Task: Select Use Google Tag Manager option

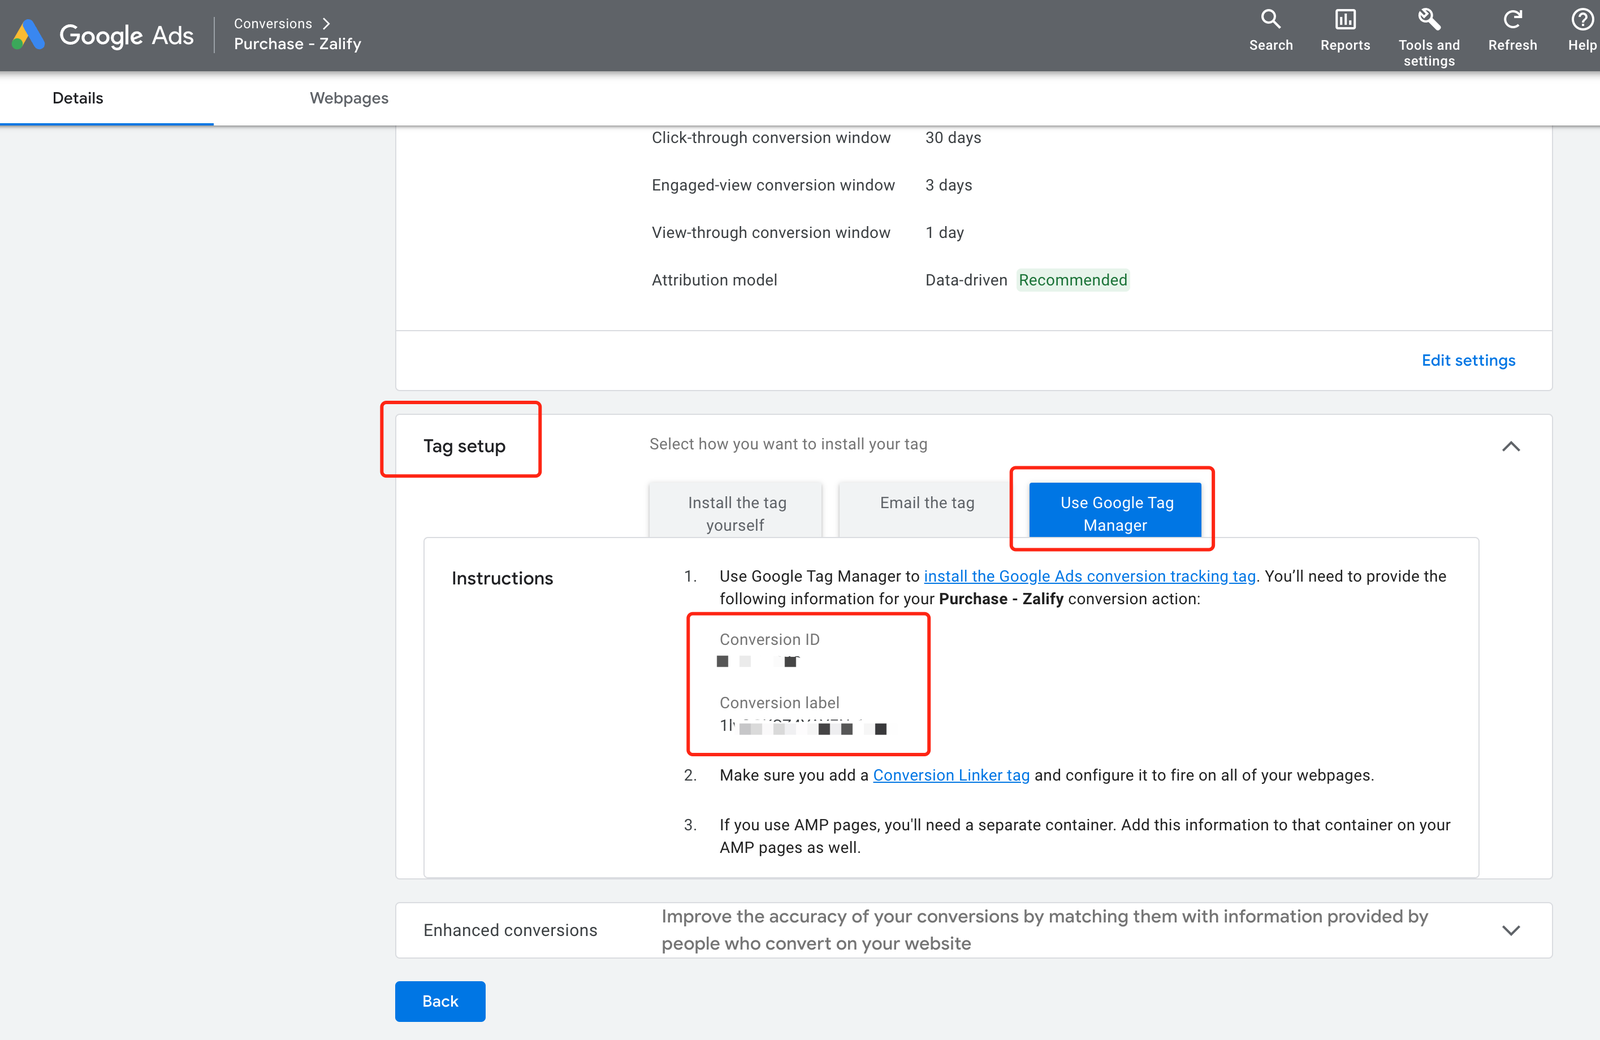Action: click(1116, 513)
